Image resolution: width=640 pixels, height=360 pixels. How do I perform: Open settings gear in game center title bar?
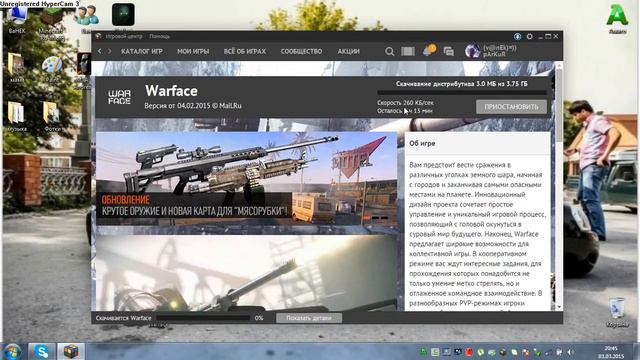point(529,36)
